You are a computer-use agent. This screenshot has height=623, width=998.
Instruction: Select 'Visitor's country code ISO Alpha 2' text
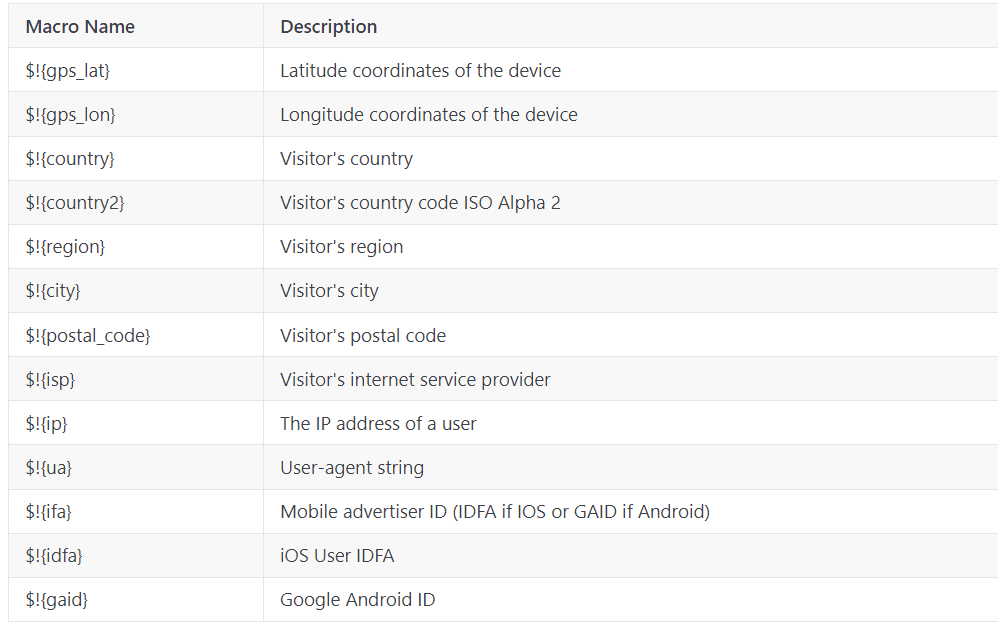420,203
